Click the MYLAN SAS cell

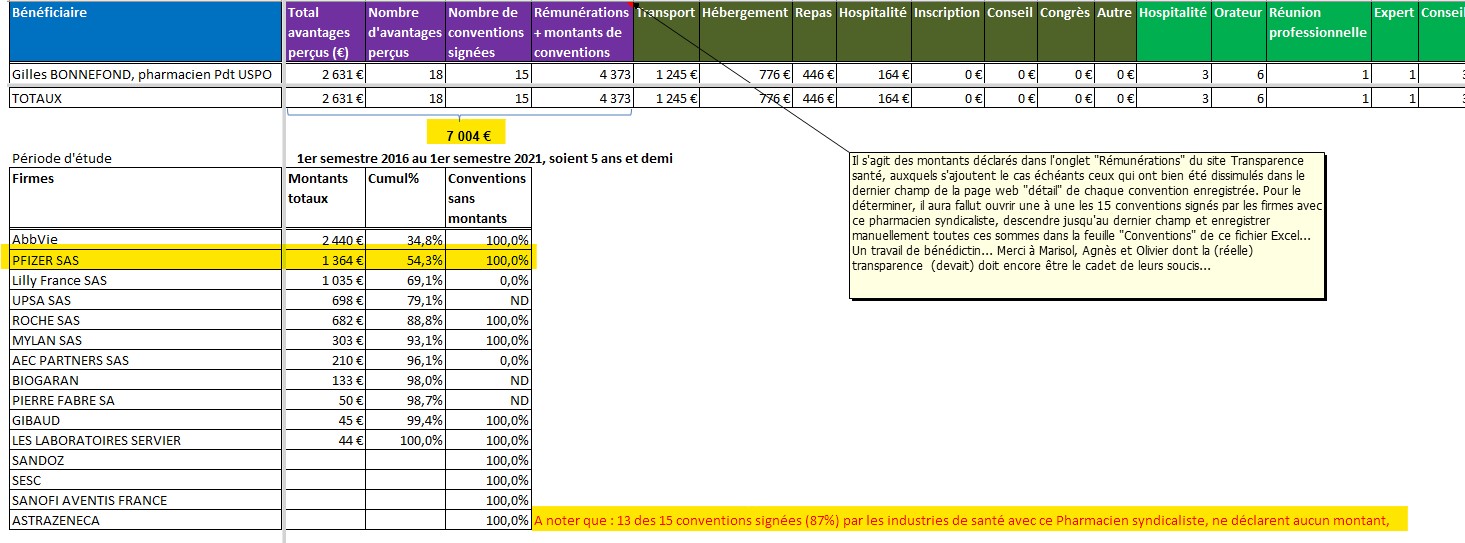(x=146, y=340)
